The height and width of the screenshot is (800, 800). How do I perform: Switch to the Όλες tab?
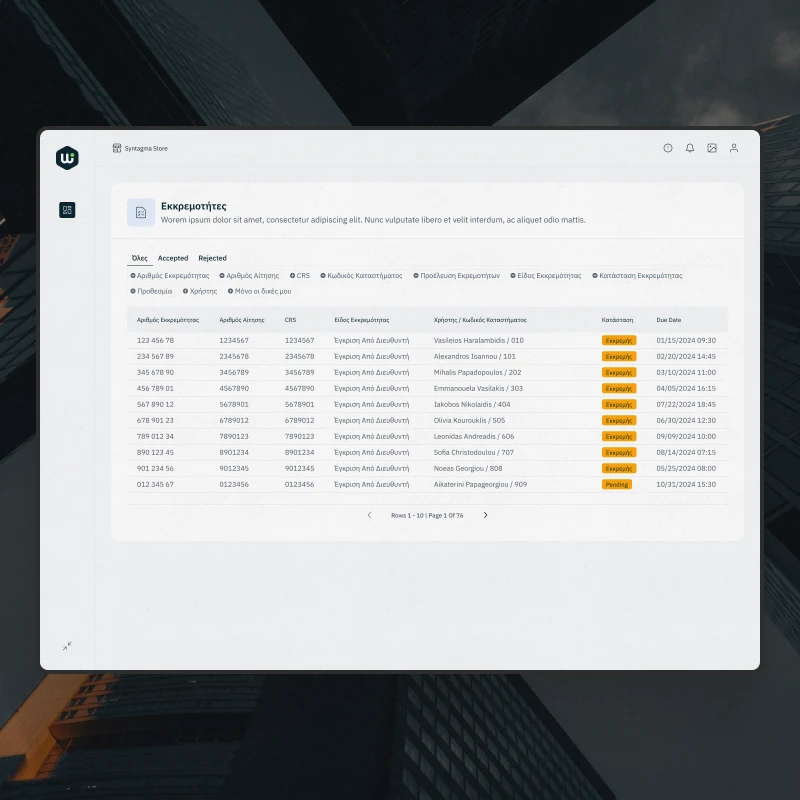point(140,258)
